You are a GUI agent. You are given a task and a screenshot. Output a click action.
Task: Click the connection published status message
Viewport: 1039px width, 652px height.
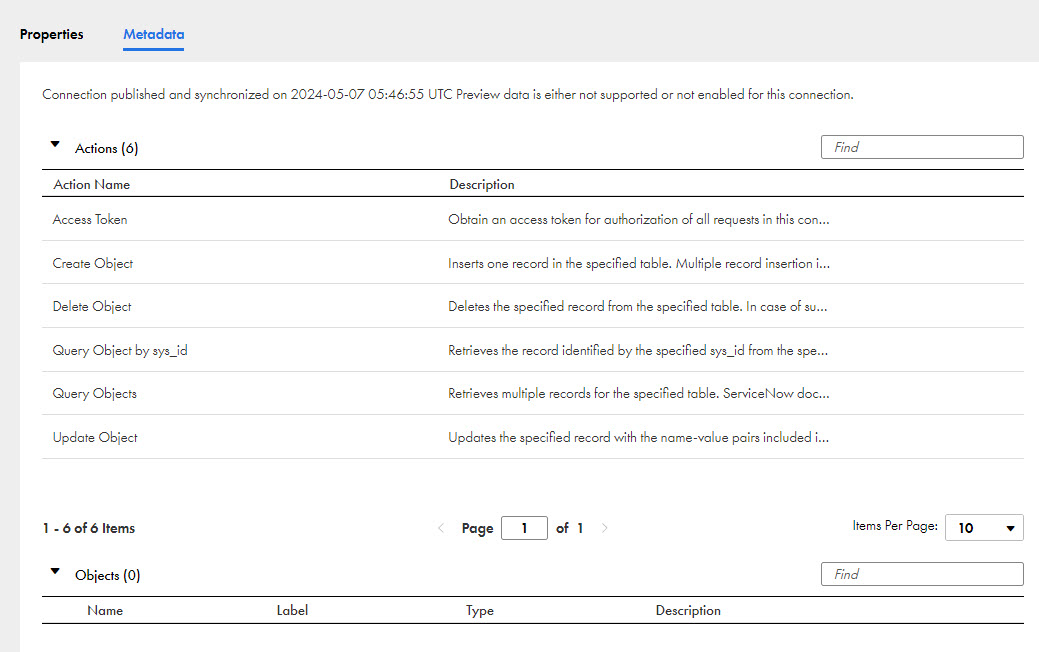coord(448,94)
